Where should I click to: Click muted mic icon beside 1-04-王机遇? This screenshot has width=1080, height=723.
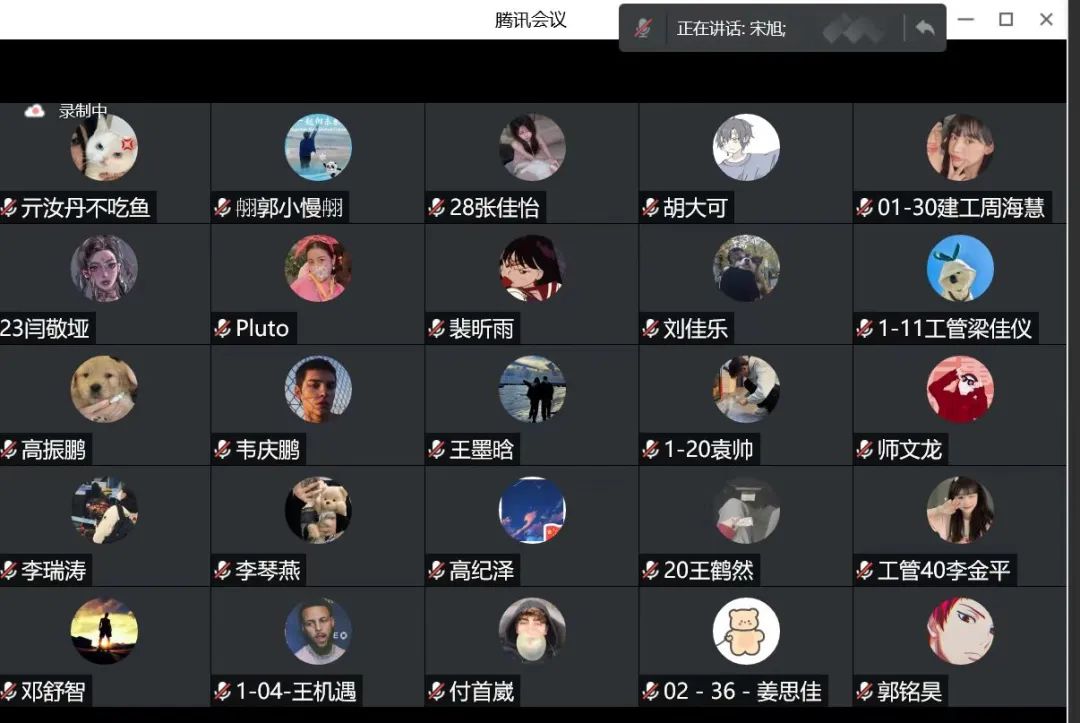(x=222, y=691)
